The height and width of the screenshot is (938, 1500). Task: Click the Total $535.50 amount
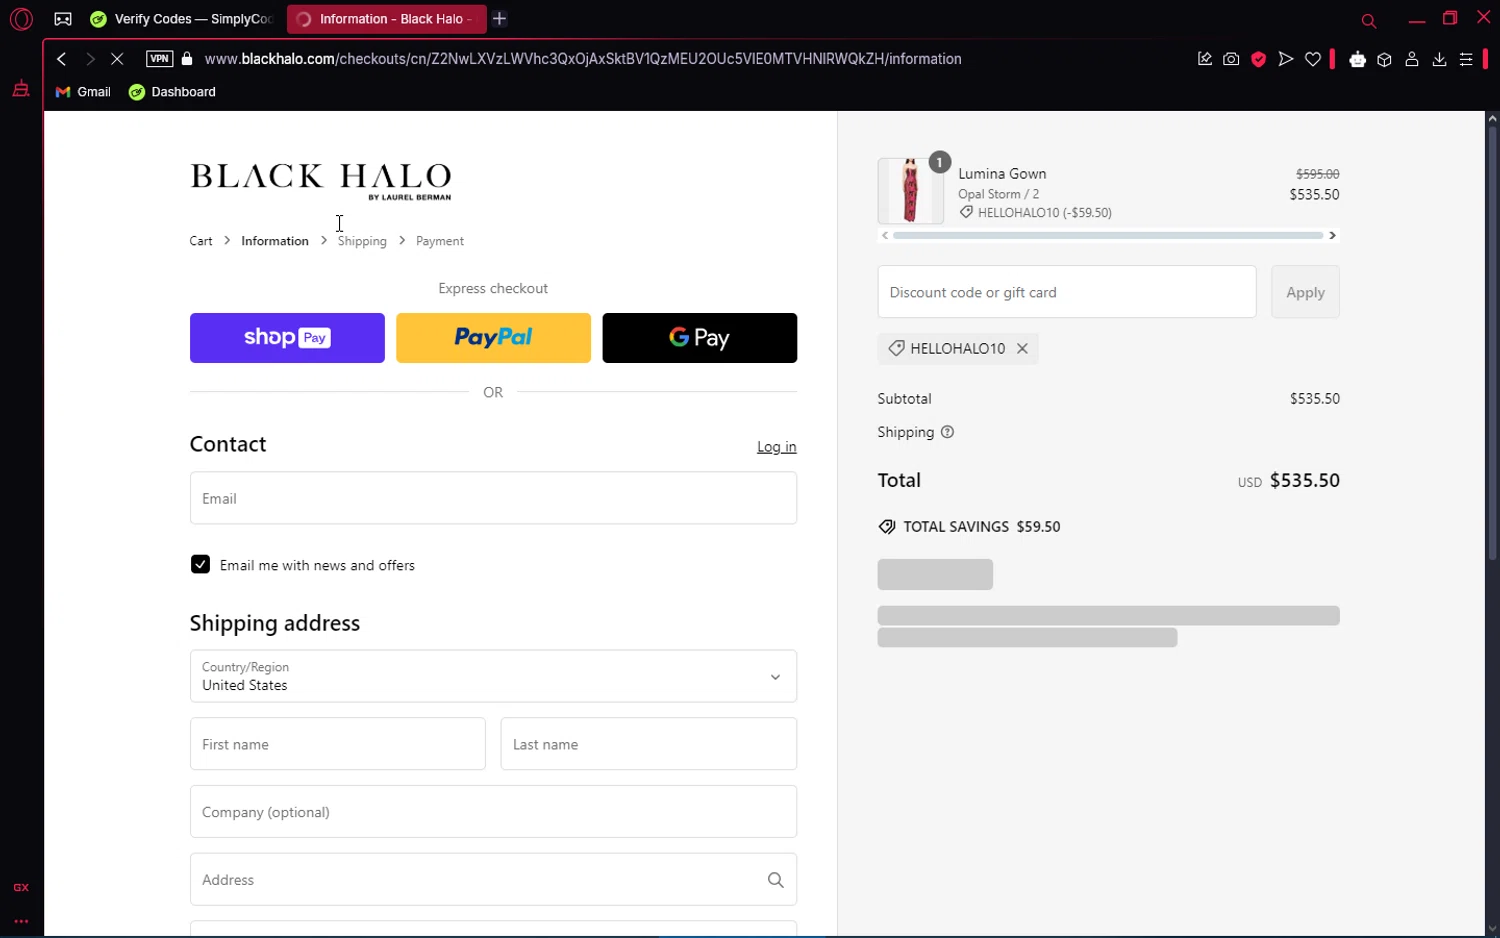1304,481
